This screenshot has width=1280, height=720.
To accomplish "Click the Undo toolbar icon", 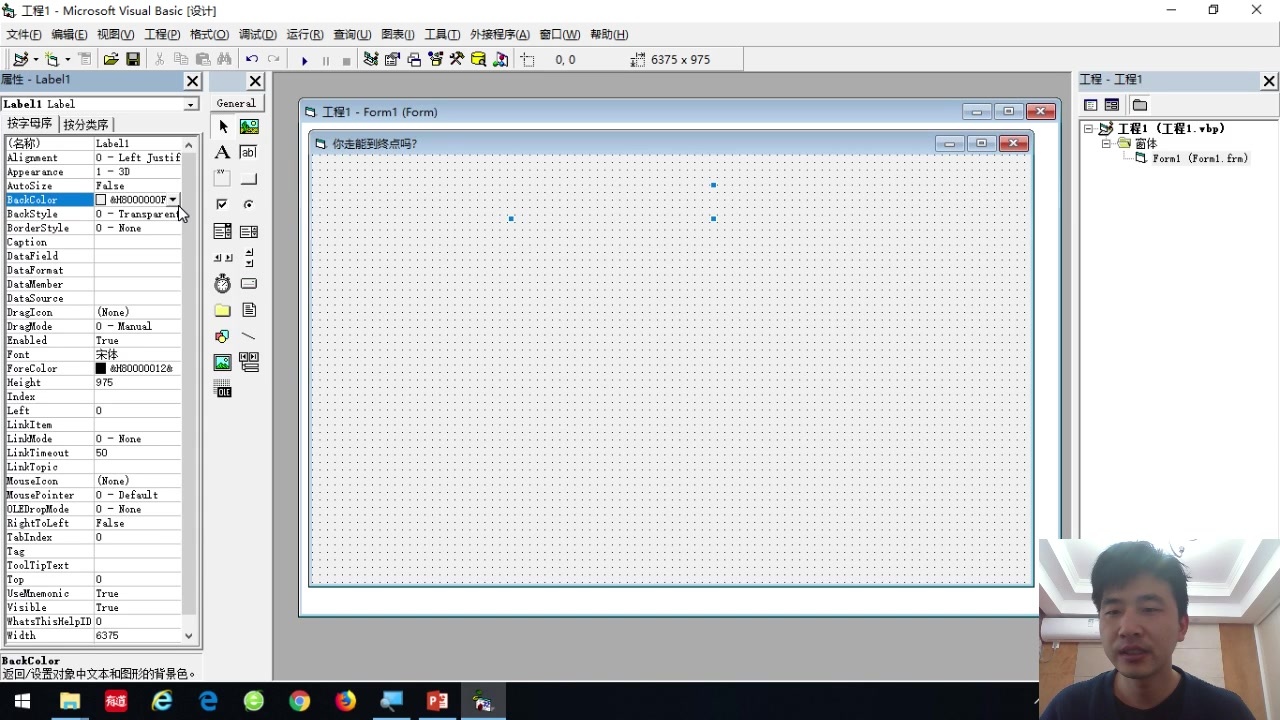I will [252, 60].
